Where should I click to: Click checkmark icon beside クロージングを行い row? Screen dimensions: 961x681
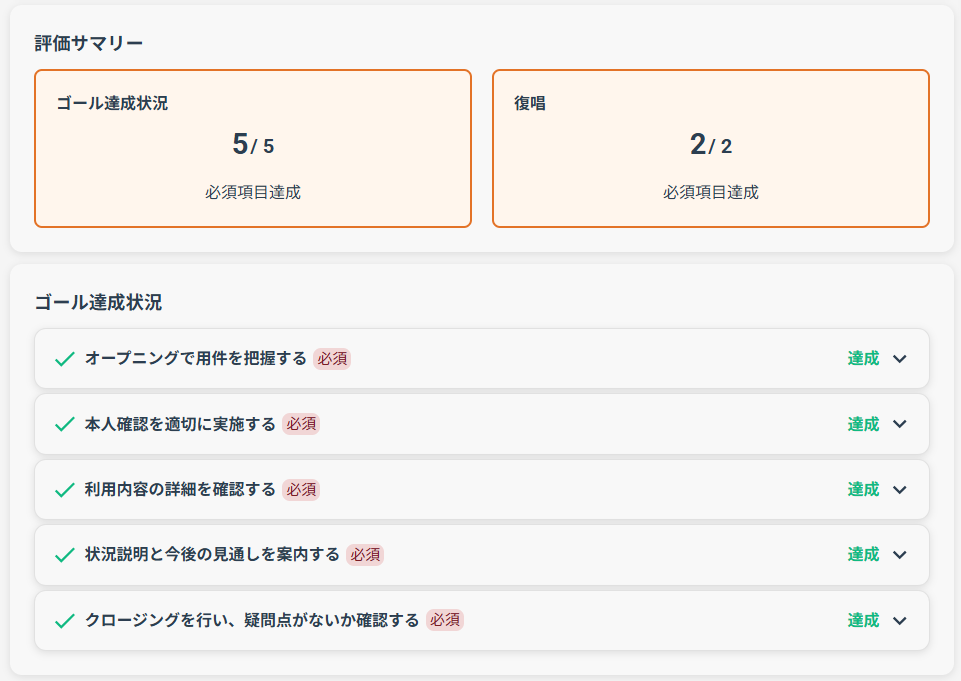[65, 620]
